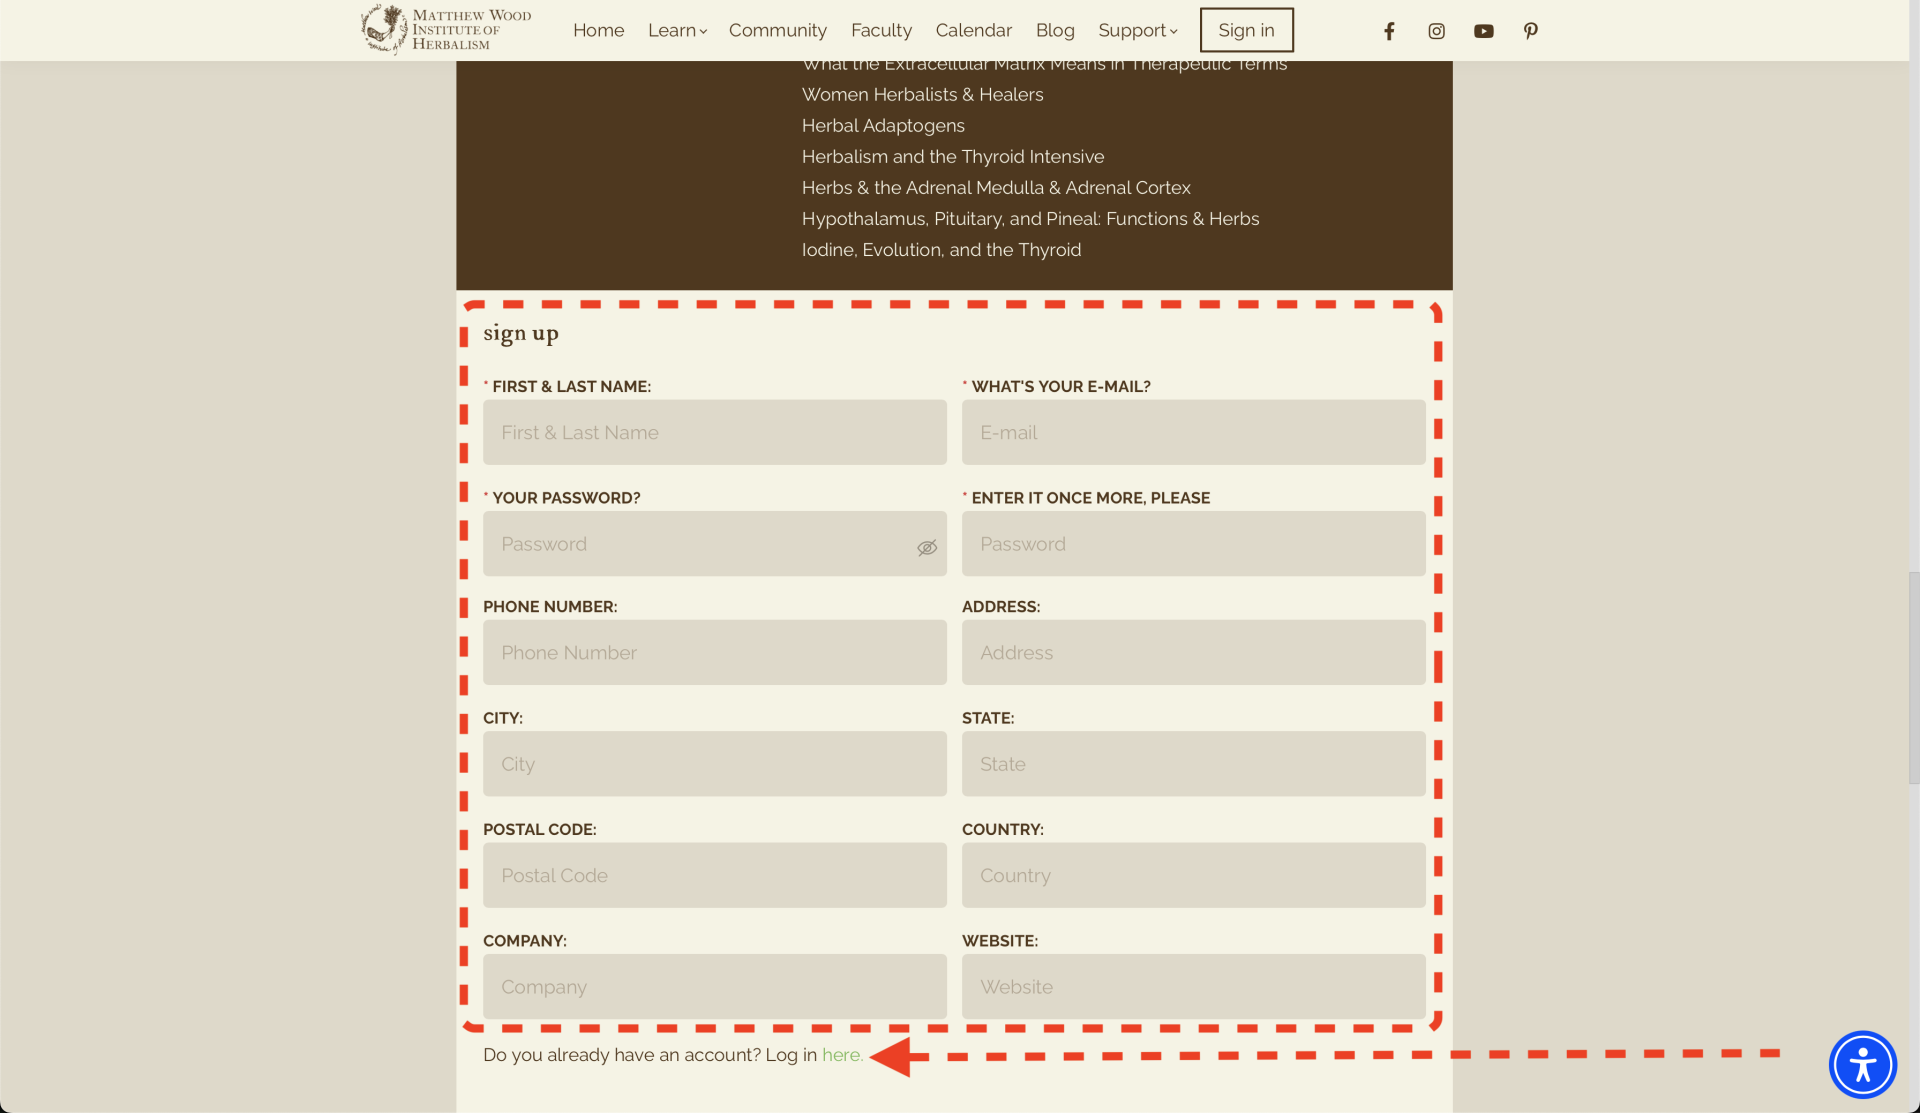The height and width of the screenshot is (1113, 1920).
Task: Focus the Address input field
Action: tap(1193, 652)
